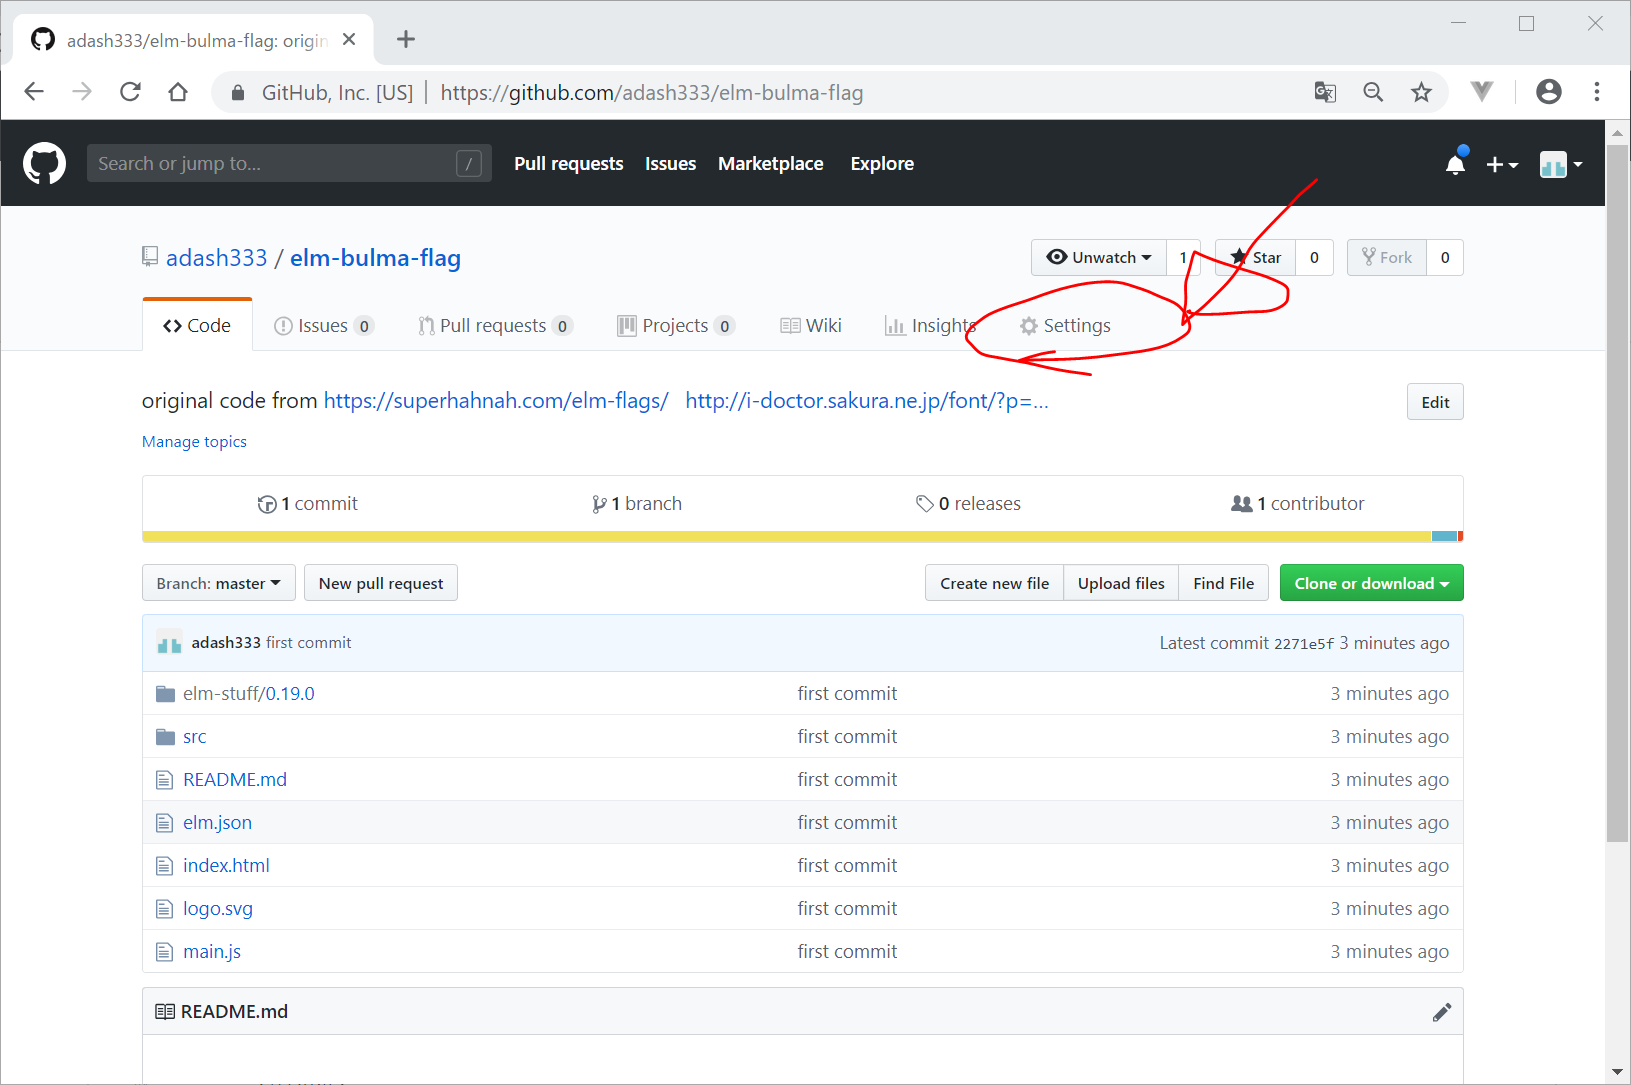This screenshot has height=1085, width=1631.
Task: Bookmark this page with the star
Action: pos(1421,92)
